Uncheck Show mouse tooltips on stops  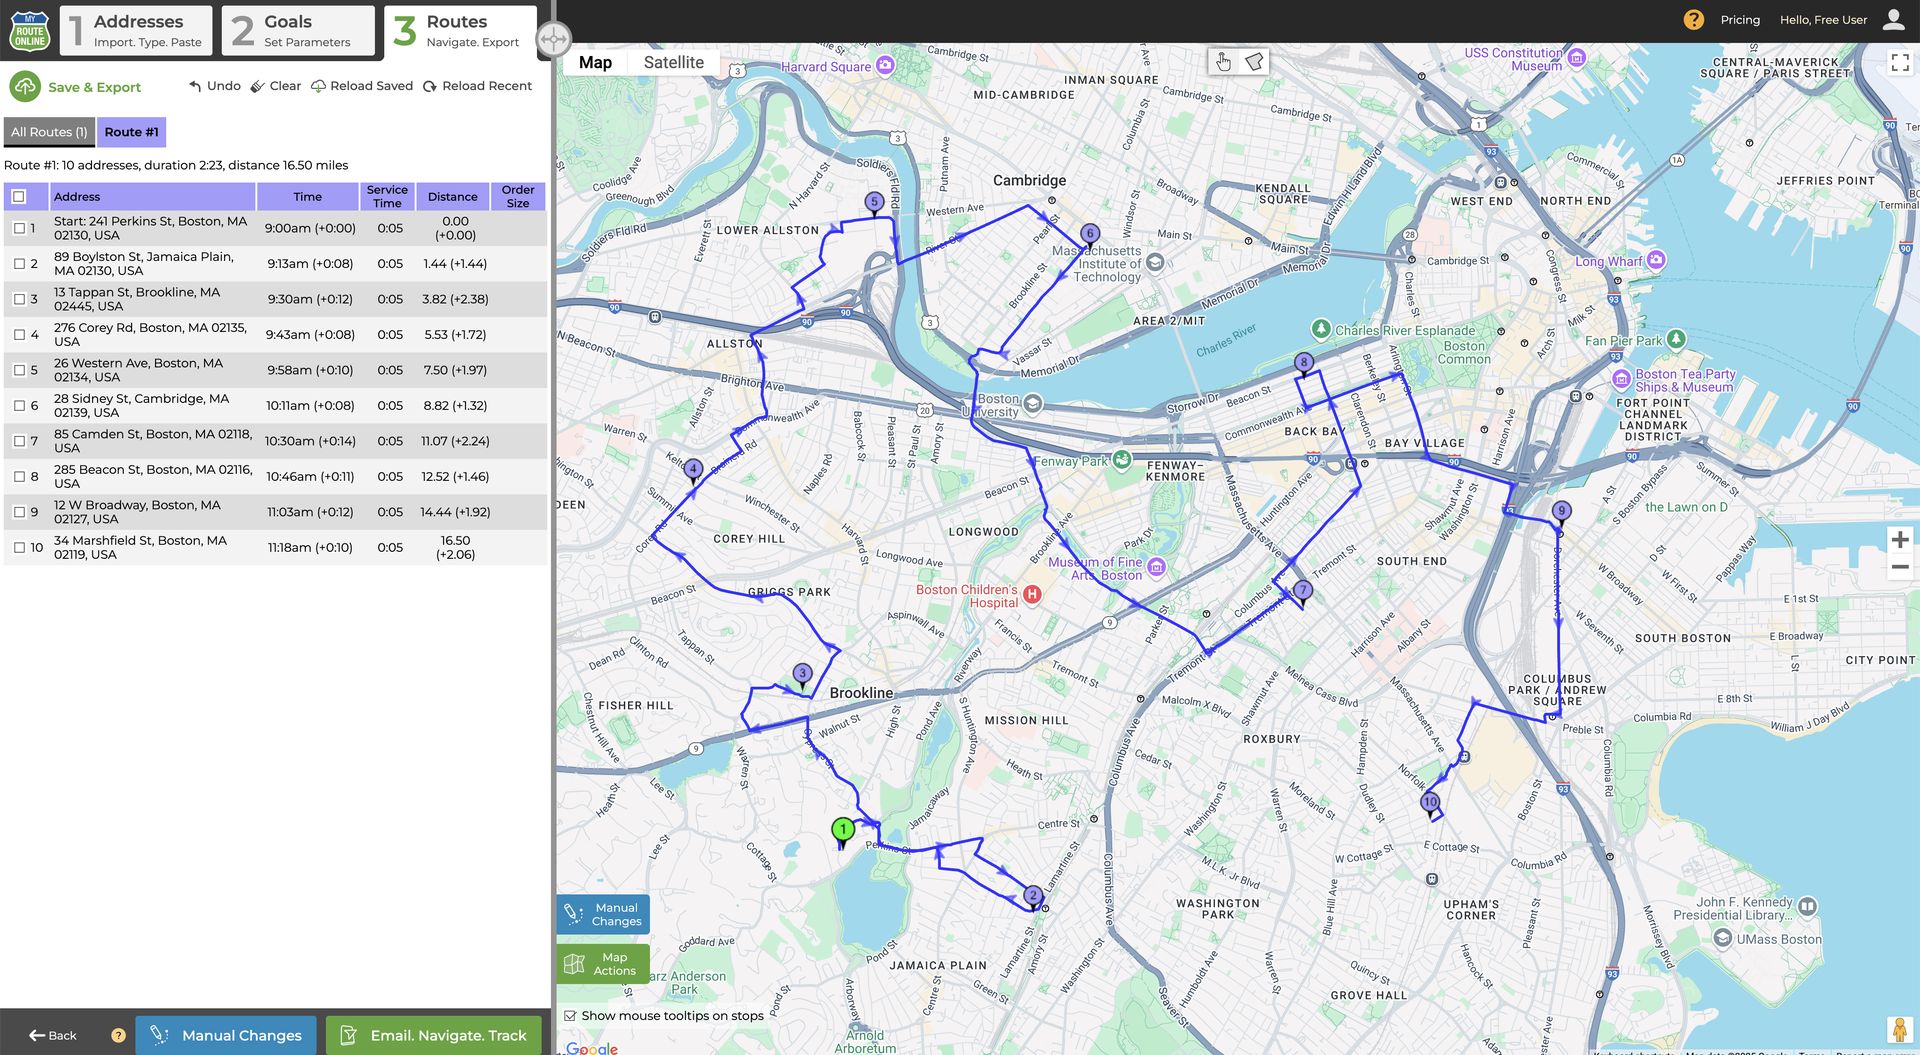pyautogui.click(x=569, y=1015)
